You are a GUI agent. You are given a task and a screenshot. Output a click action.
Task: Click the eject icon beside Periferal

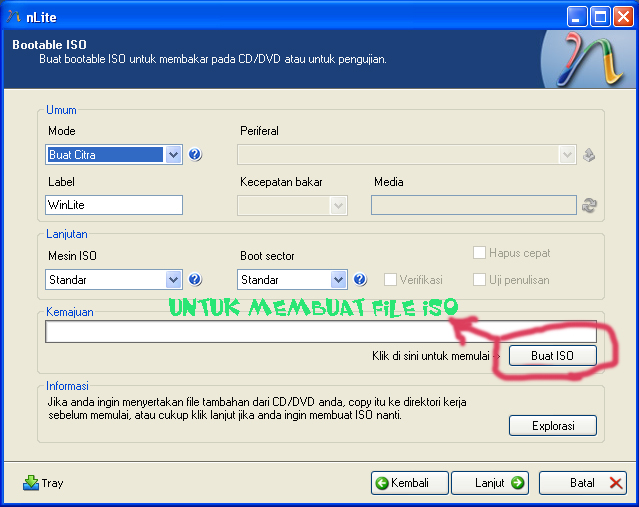(x=589, y=155)
